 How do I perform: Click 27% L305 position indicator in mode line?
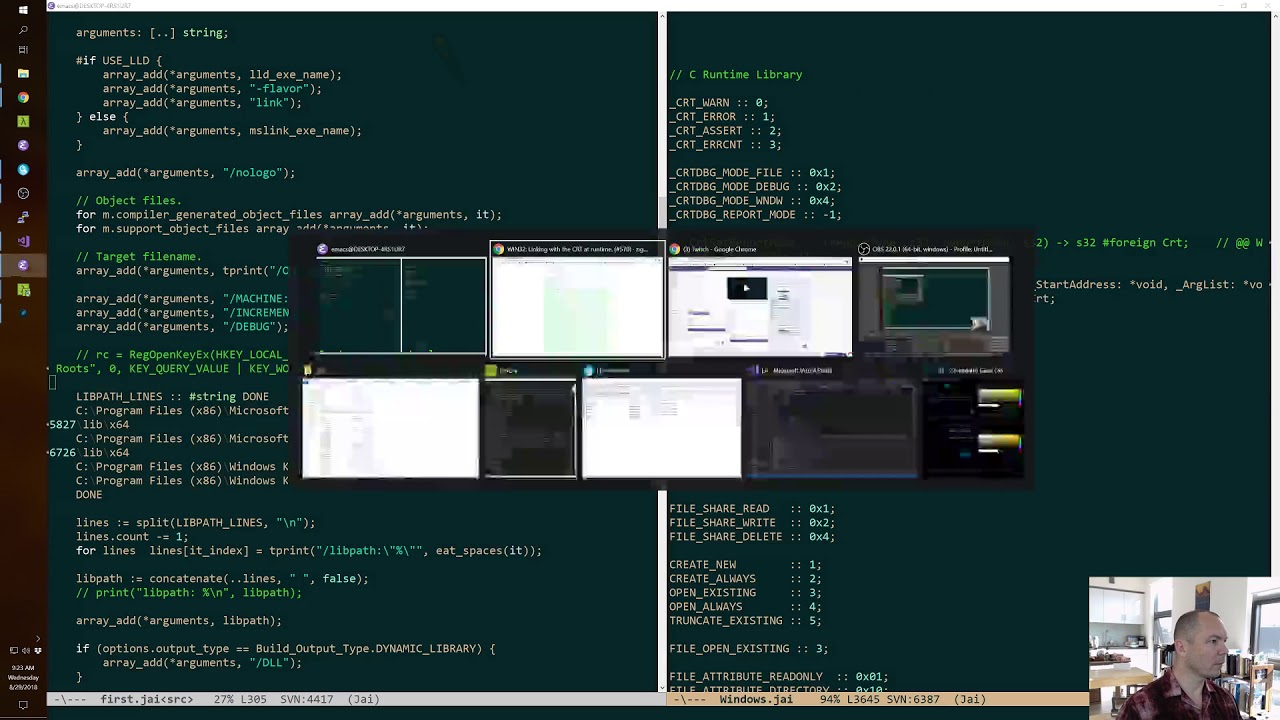(239, 699)
